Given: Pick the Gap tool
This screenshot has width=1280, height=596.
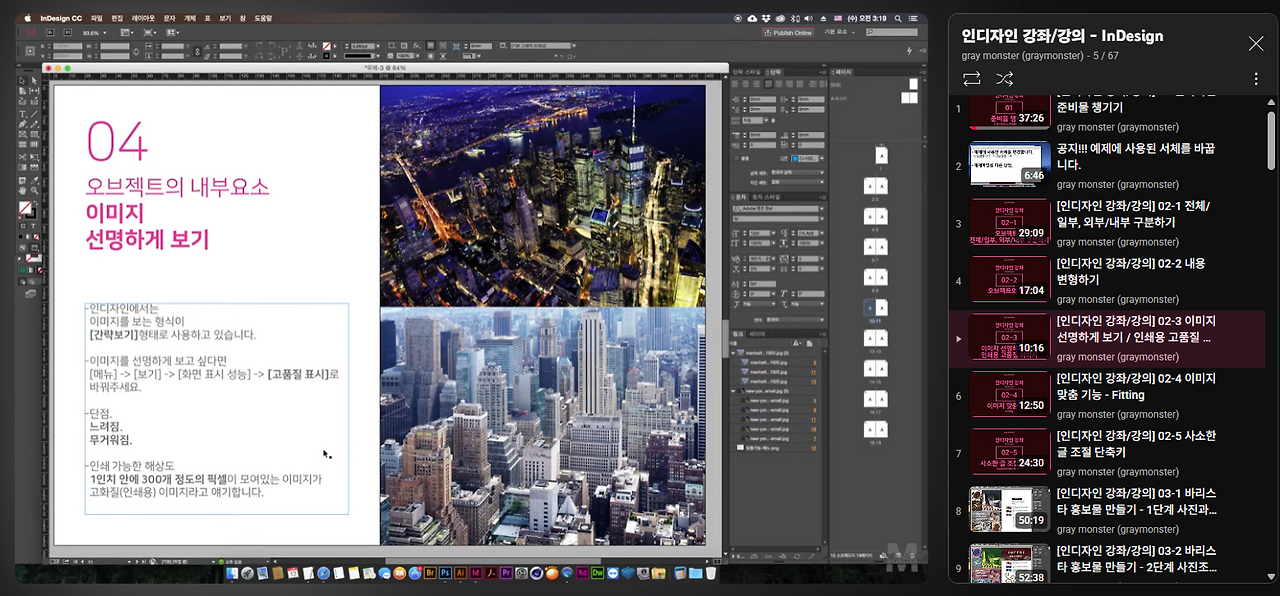Looking at the screenshot, I should tap(34, 90).
